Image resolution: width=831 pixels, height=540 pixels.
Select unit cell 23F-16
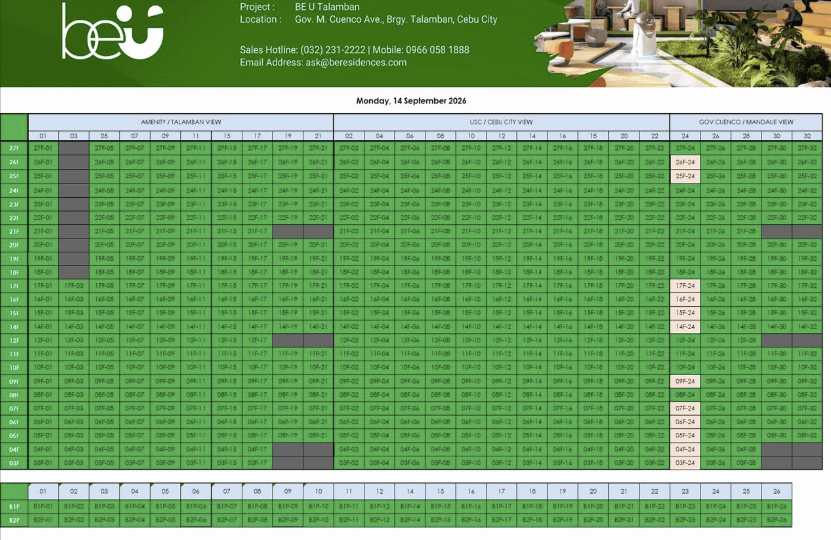pos(563,203)
